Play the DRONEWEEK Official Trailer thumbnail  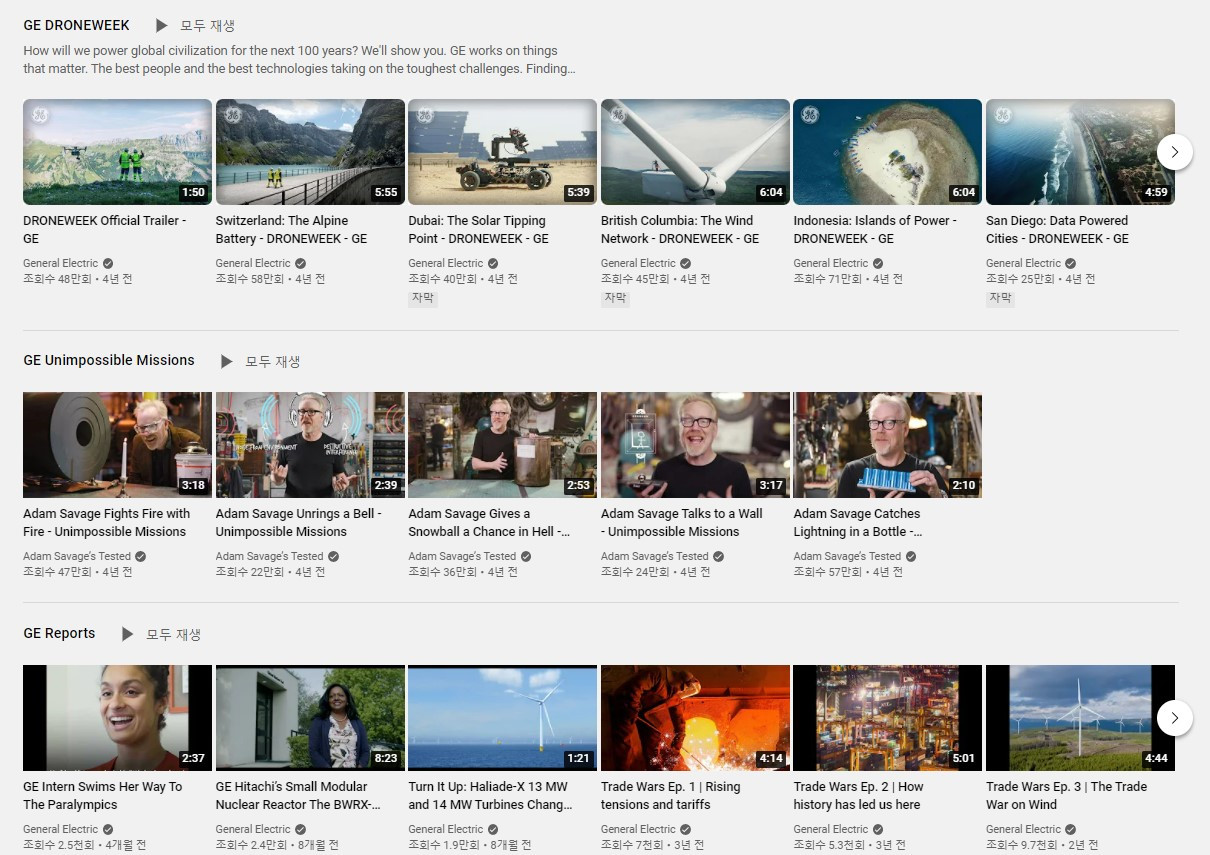click(x=117, y=152)
